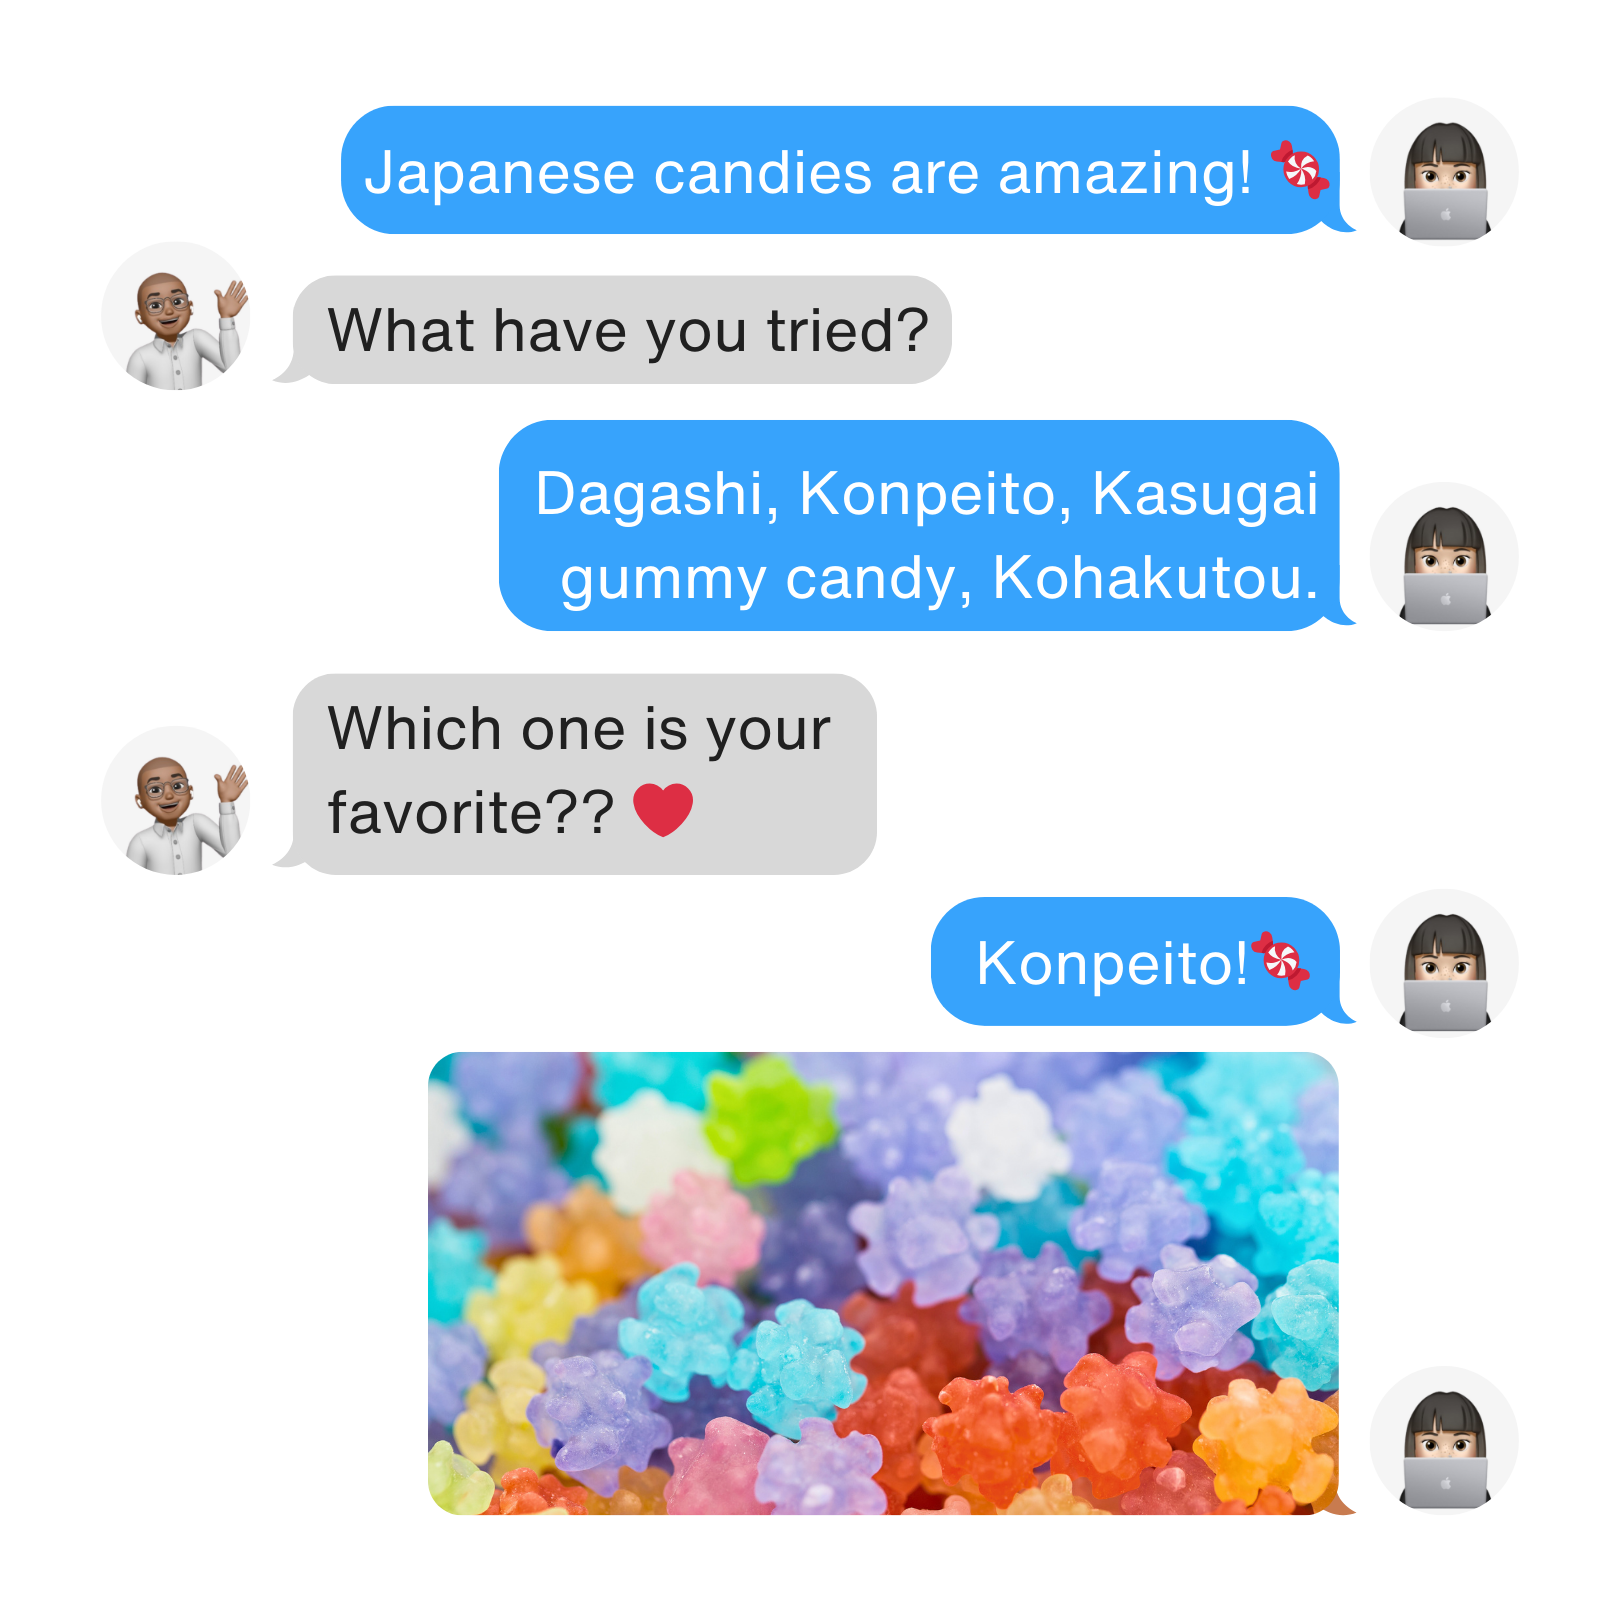The width and height of the screenshot is (1620, 1620).
Task: Open the waving man avatar beside the favorite question
Action: (x=176, y=801)
